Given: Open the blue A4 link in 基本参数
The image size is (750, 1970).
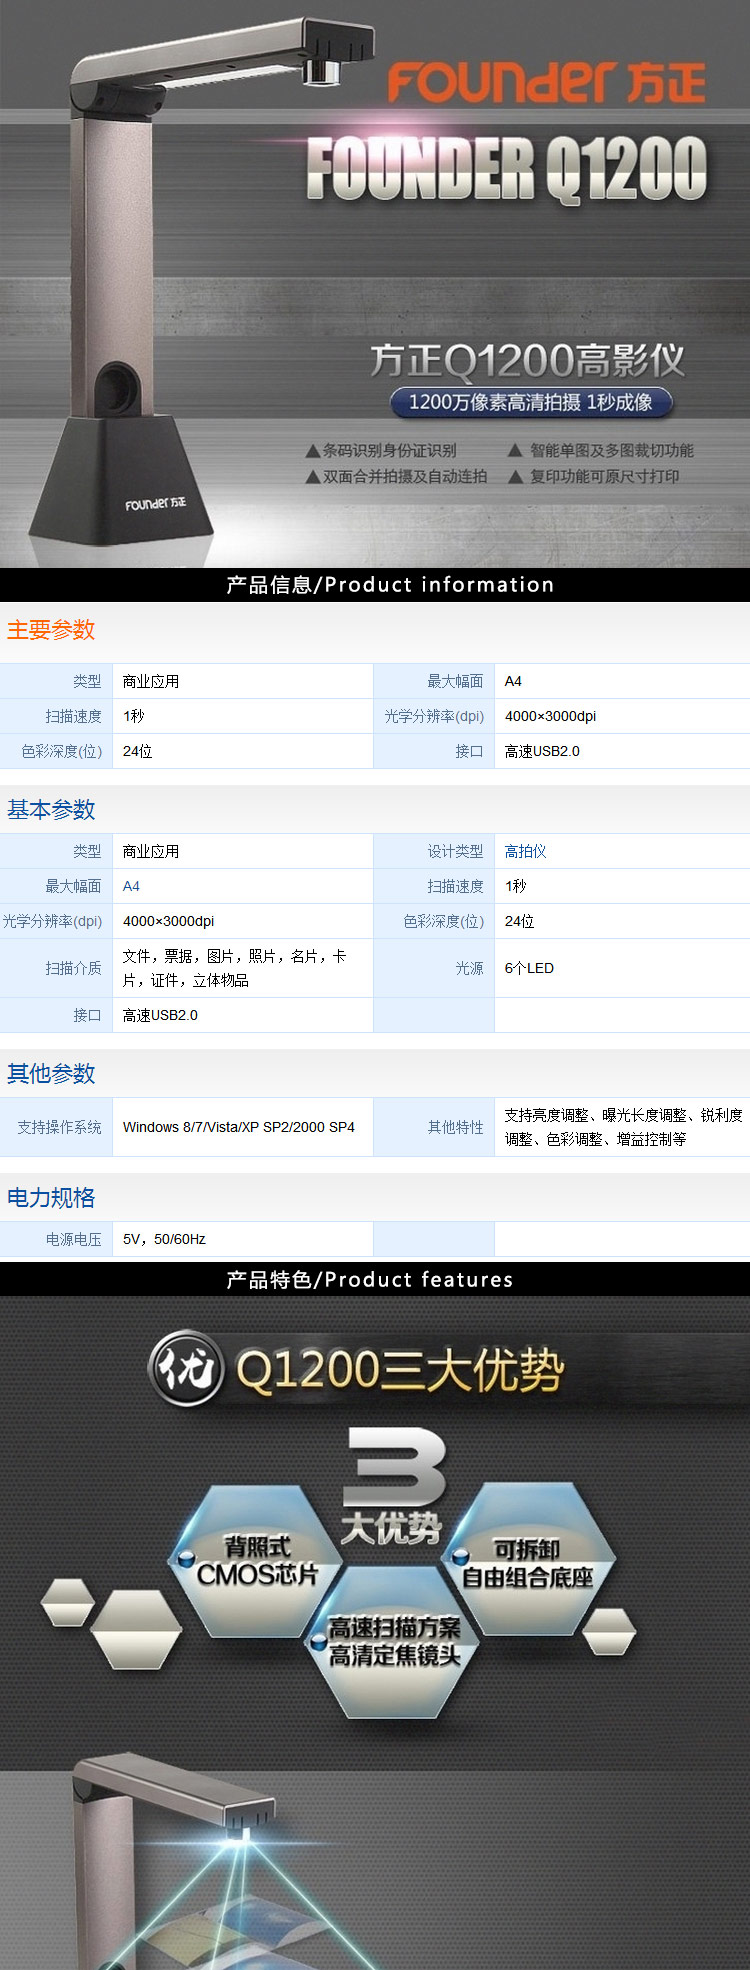Looking at the screenshot, I should (x=131, y=886).
